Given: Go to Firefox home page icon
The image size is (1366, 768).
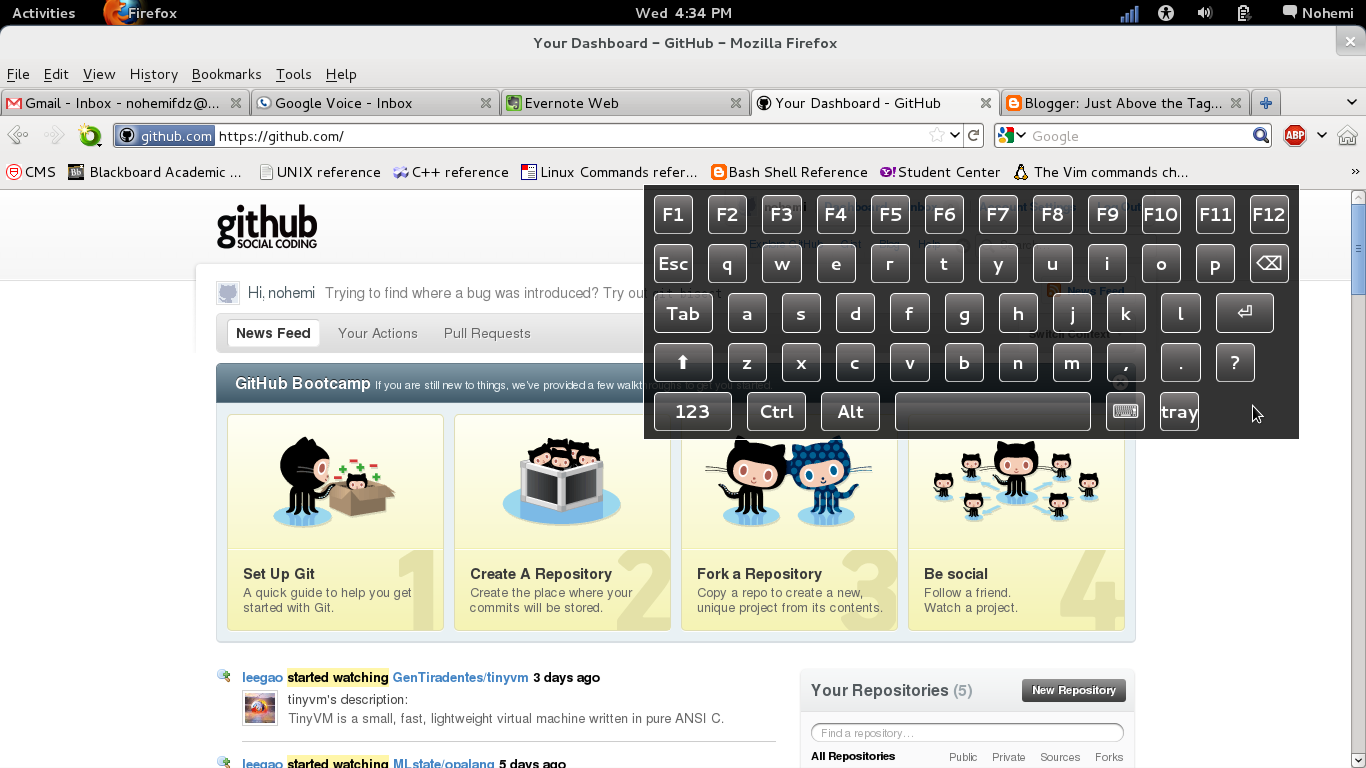Looking at the screenshot, I should click(1347, 135).
